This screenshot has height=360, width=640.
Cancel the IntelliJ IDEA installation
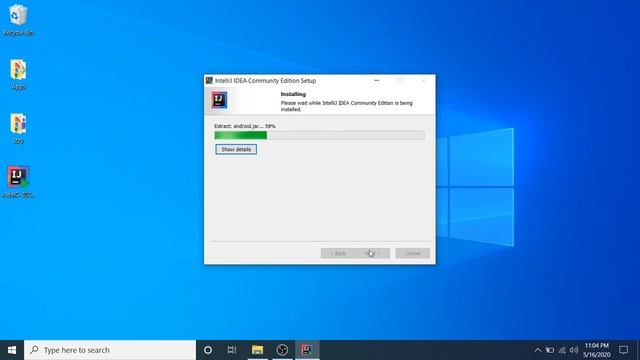pos(412,253)
